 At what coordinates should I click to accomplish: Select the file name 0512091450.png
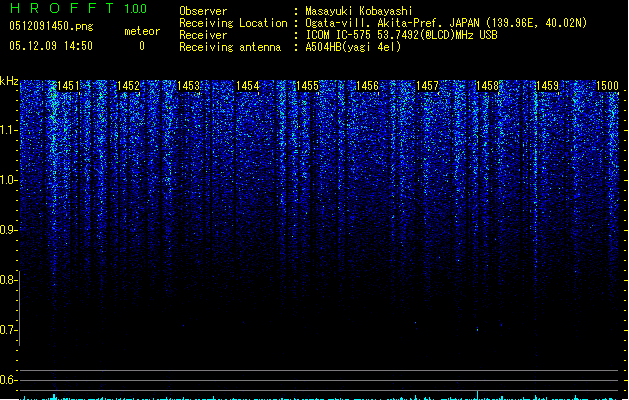51,26
